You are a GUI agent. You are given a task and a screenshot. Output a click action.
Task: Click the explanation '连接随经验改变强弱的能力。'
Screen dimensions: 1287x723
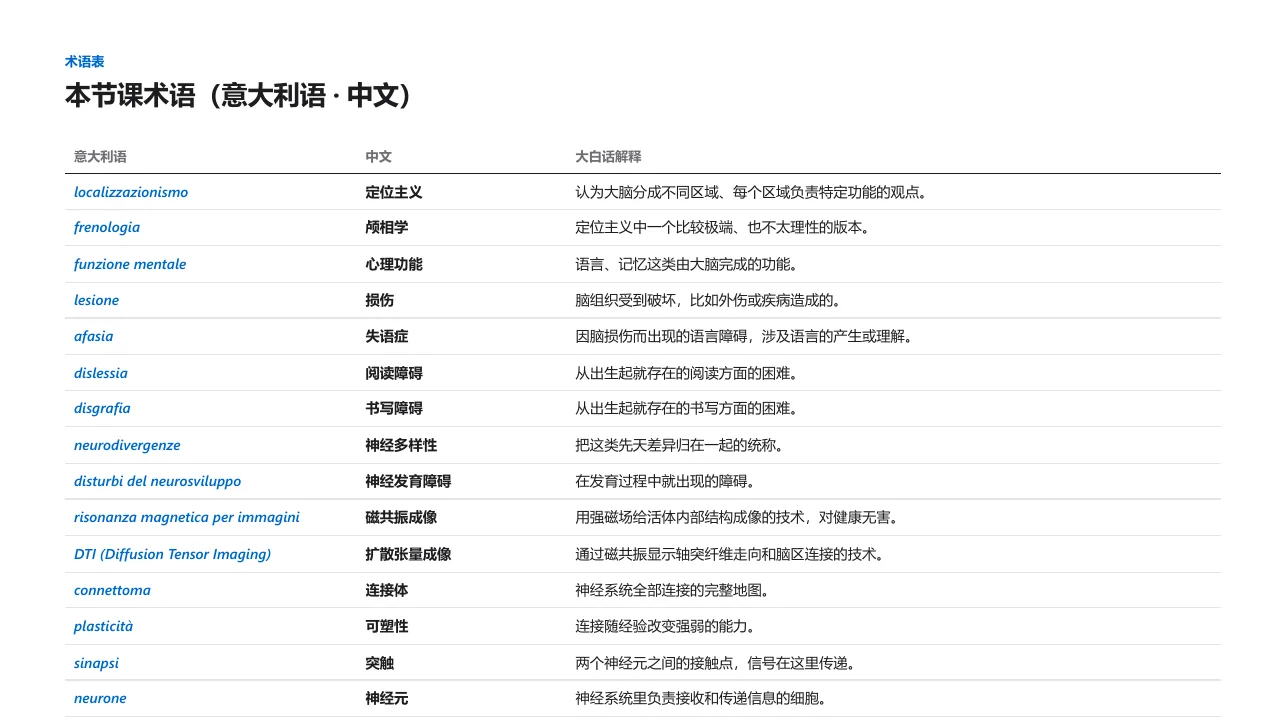coord(665,626)
